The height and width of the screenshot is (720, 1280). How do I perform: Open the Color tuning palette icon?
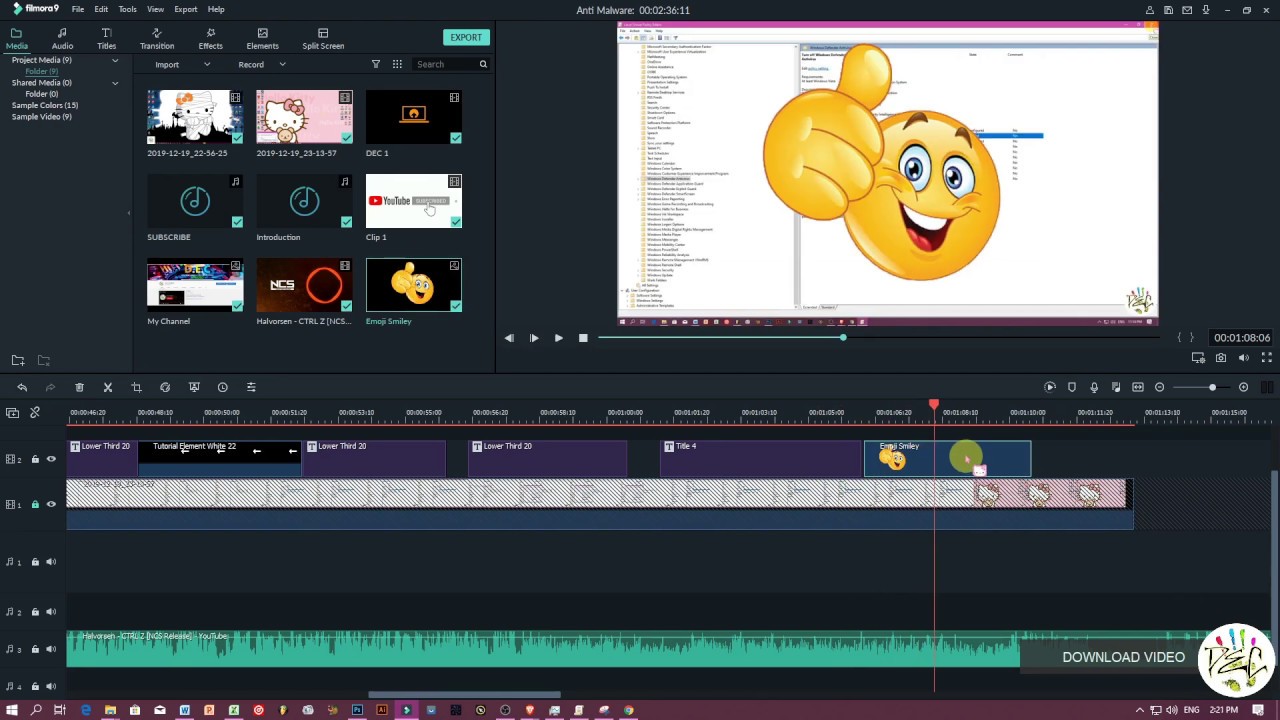tap(165, 387)
